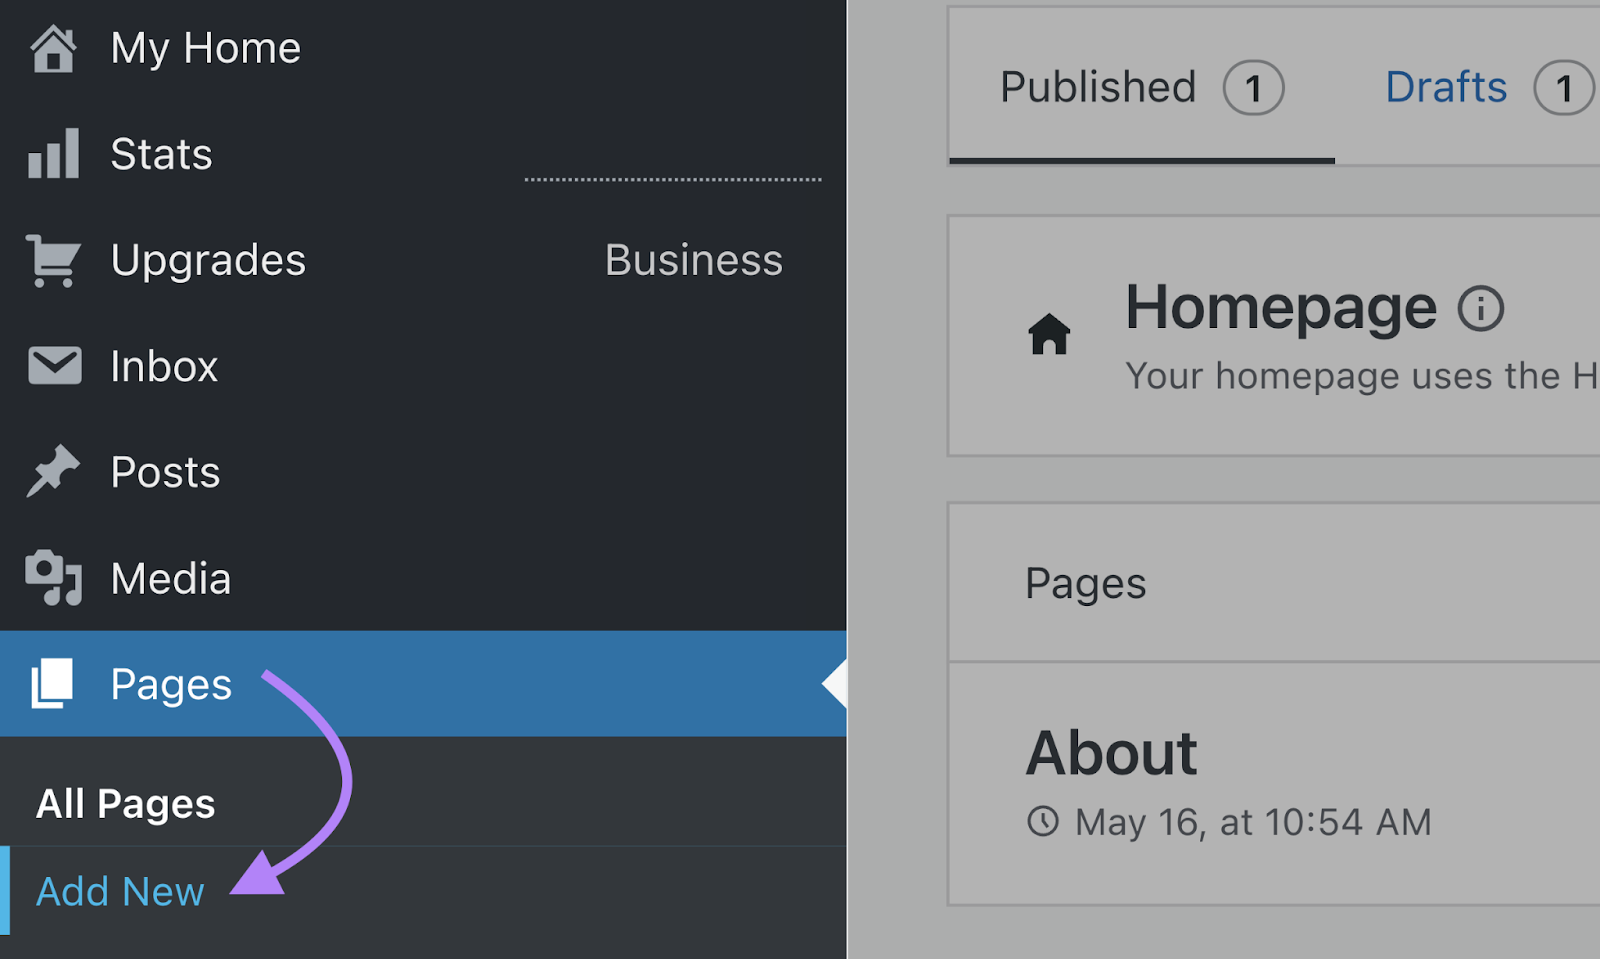Open Media using the gear-camera icon
This screenshot has width=1600, height=959.
pyautogui.click(x=53, y=578)
